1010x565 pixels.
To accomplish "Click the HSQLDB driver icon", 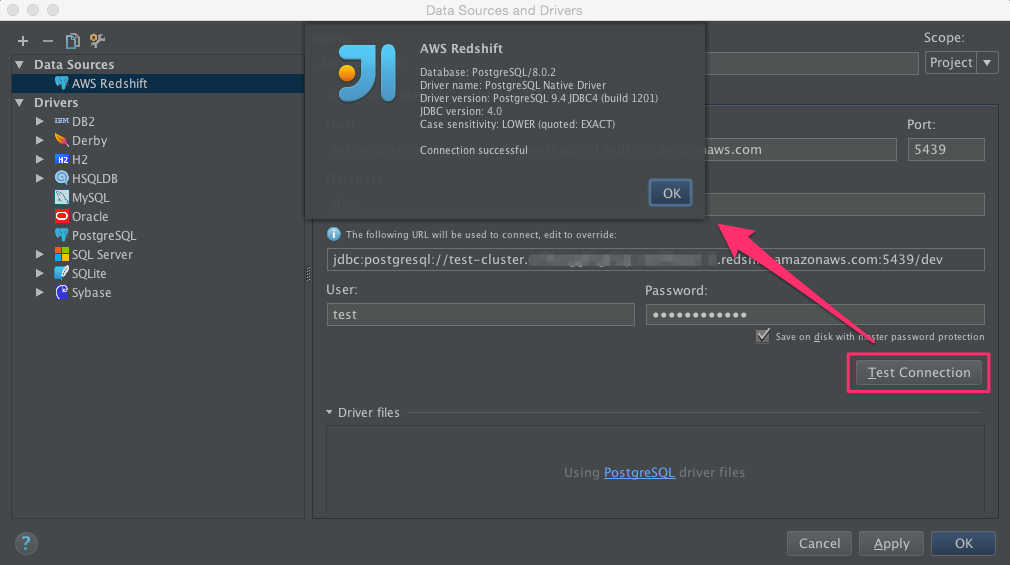I will pyautogui.click(x=62, y=178).
